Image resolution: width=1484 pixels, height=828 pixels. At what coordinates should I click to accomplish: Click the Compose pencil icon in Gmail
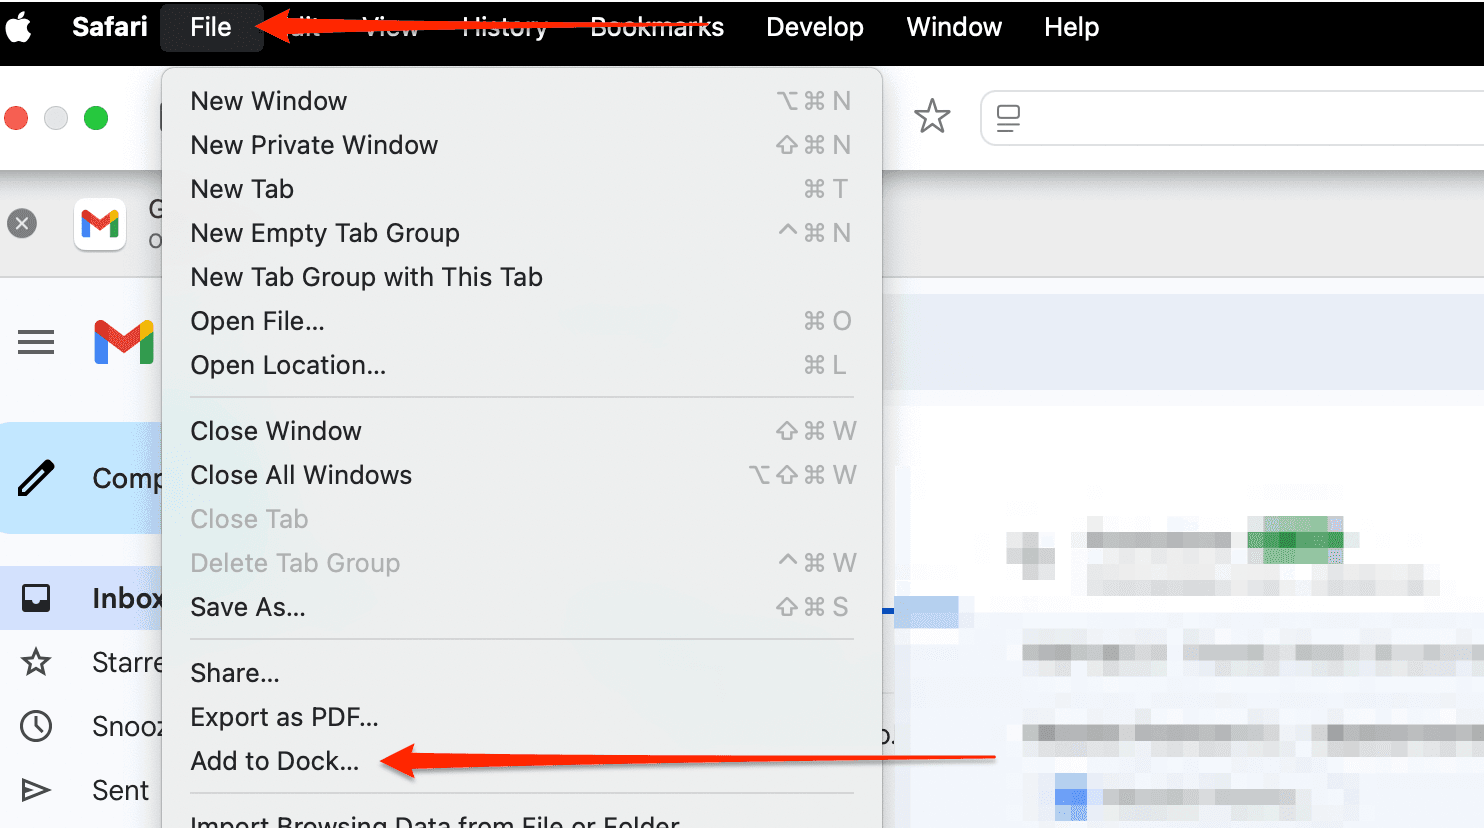coord(37,478)
